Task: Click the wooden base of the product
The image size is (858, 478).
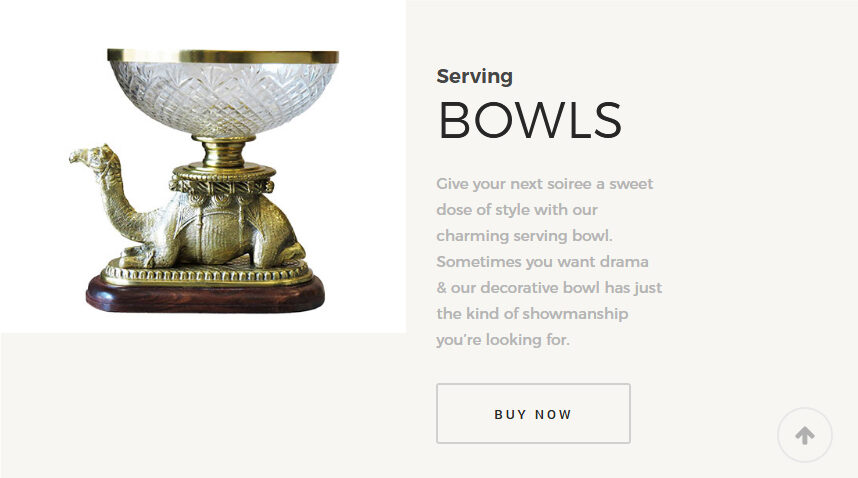Action: [205, 294]
